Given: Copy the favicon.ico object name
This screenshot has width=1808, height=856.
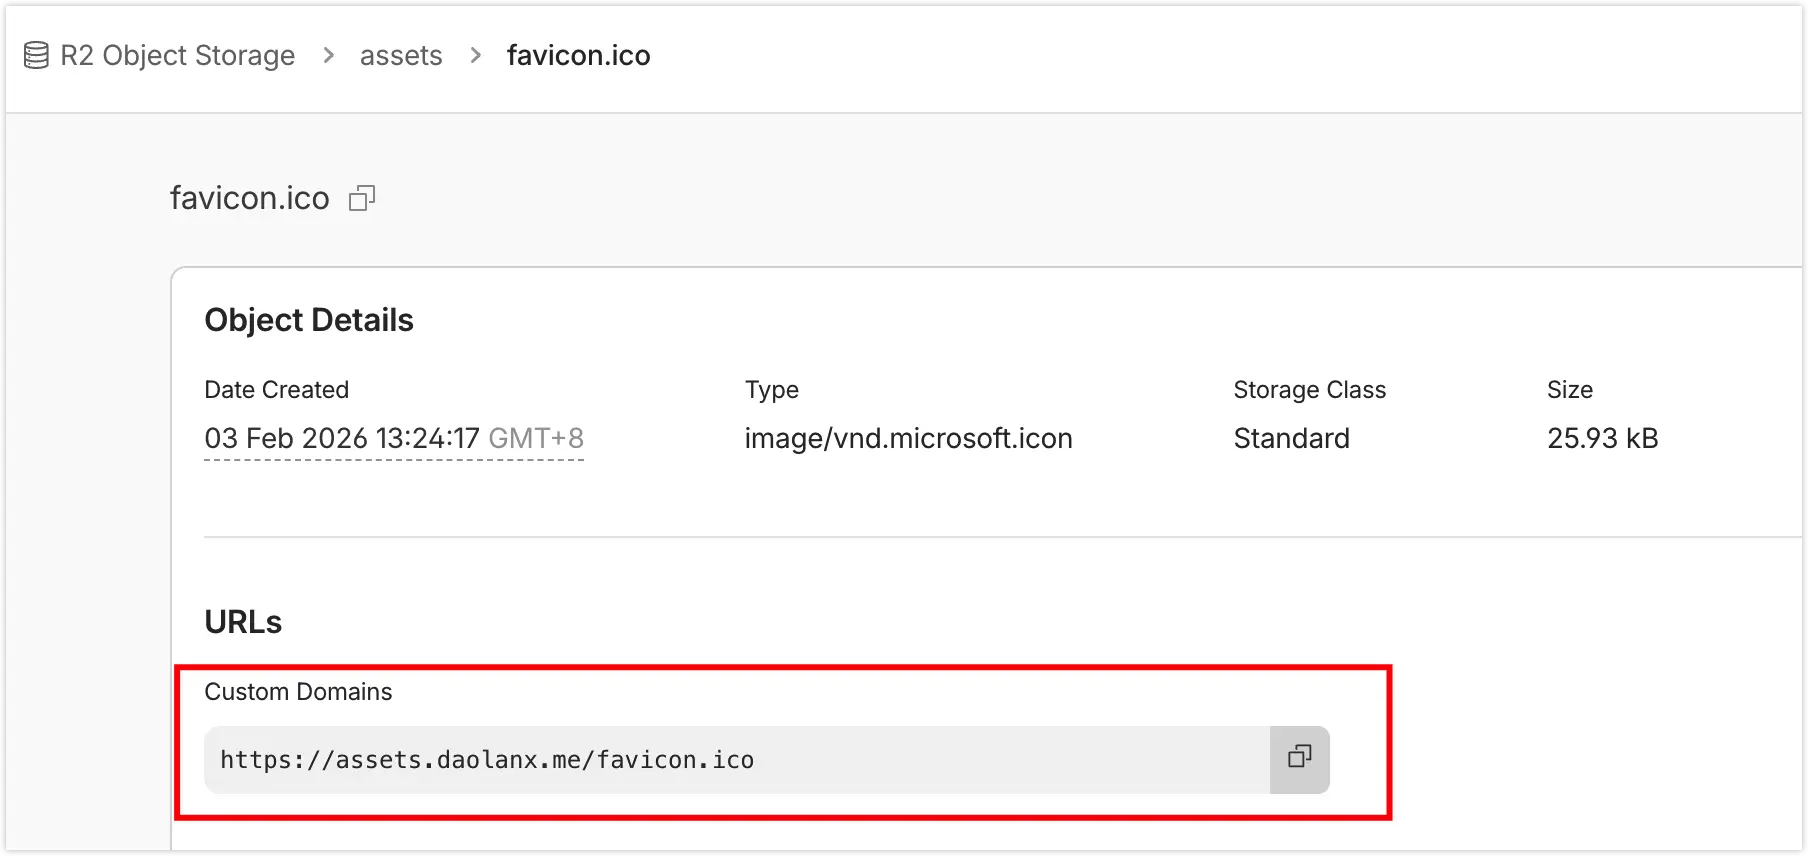Looking at the screenshot, I should tap(362, 199).
